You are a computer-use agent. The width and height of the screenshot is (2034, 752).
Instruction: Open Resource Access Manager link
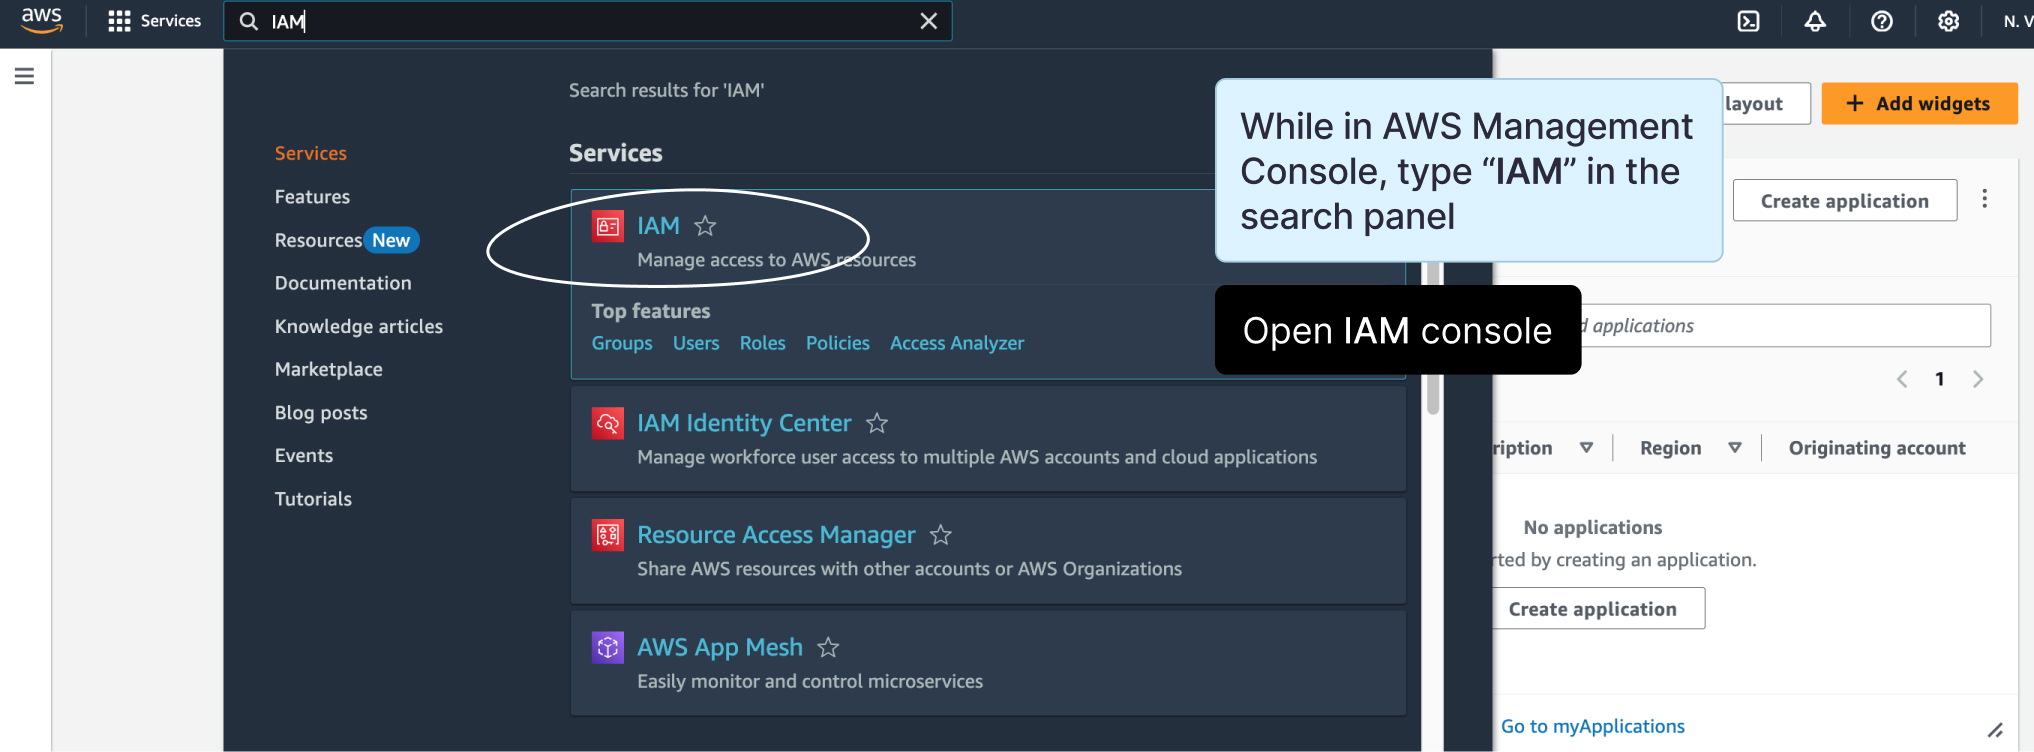point(776,535)
